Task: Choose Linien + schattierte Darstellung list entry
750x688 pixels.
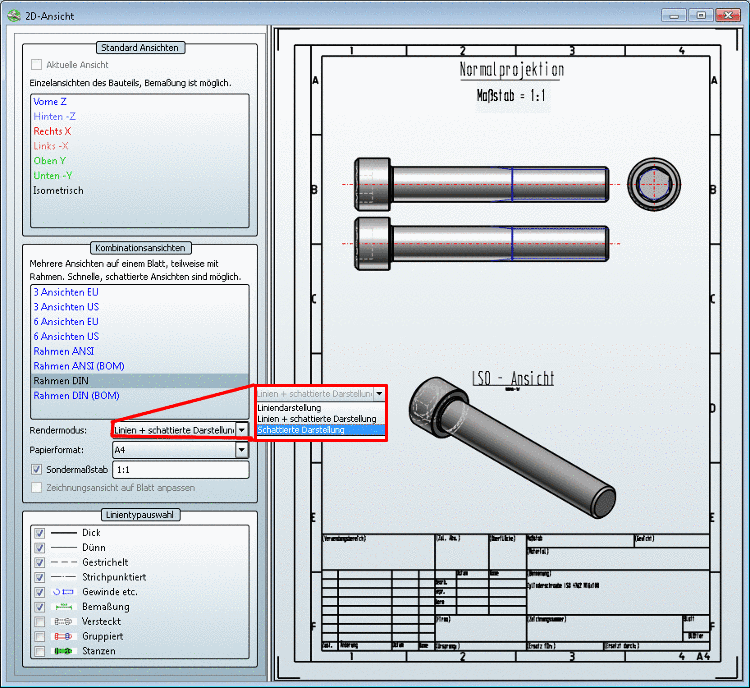Action: 320,419
